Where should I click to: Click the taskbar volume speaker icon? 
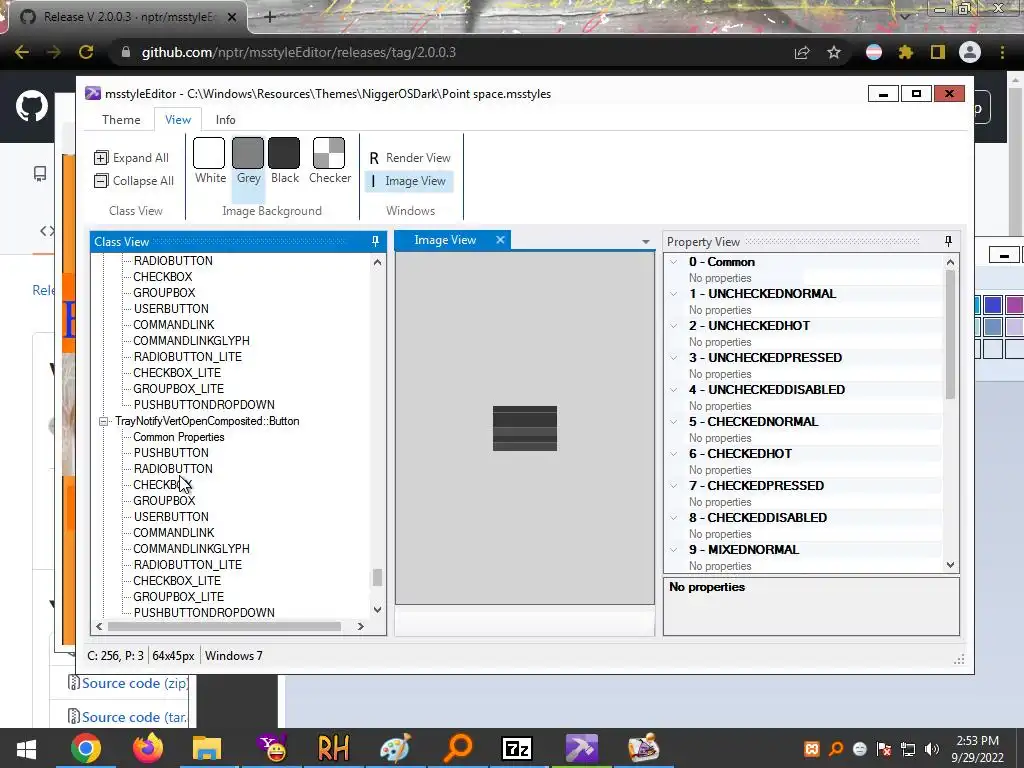(x=932, y=749)
